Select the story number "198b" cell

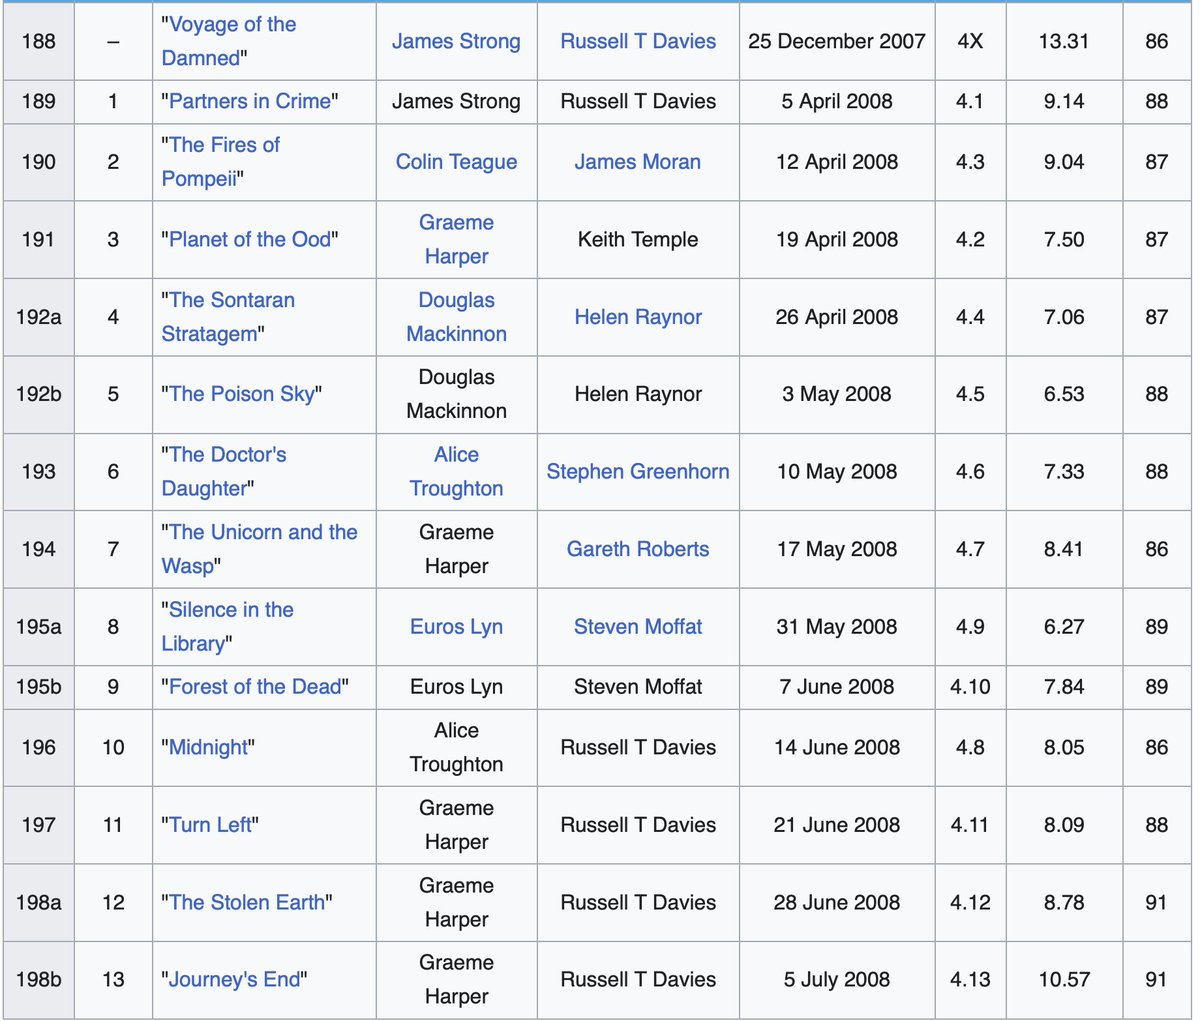38,980
